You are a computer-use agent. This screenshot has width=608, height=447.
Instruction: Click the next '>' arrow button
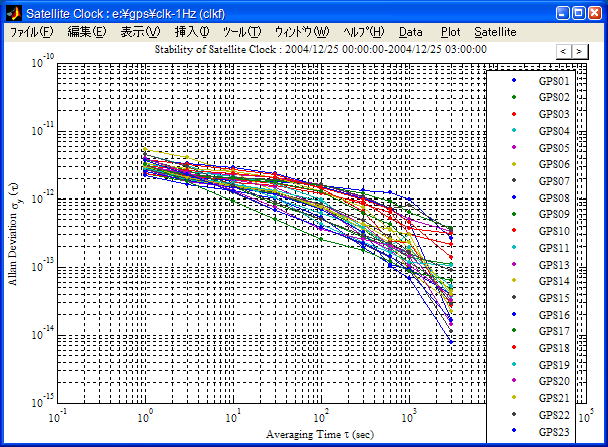point(580,50)
